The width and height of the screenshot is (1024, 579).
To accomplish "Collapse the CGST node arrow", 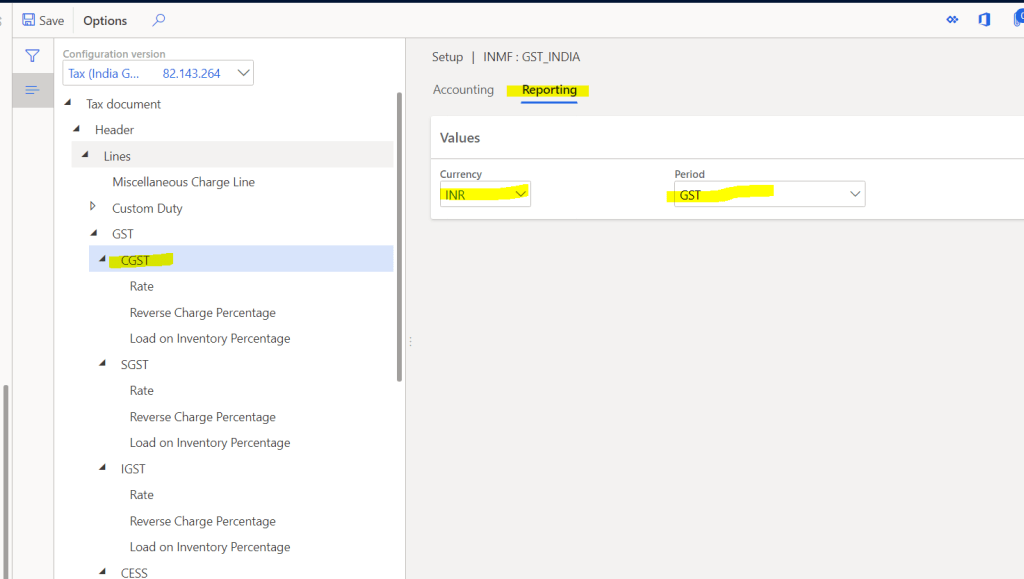I will coord(103,259).
